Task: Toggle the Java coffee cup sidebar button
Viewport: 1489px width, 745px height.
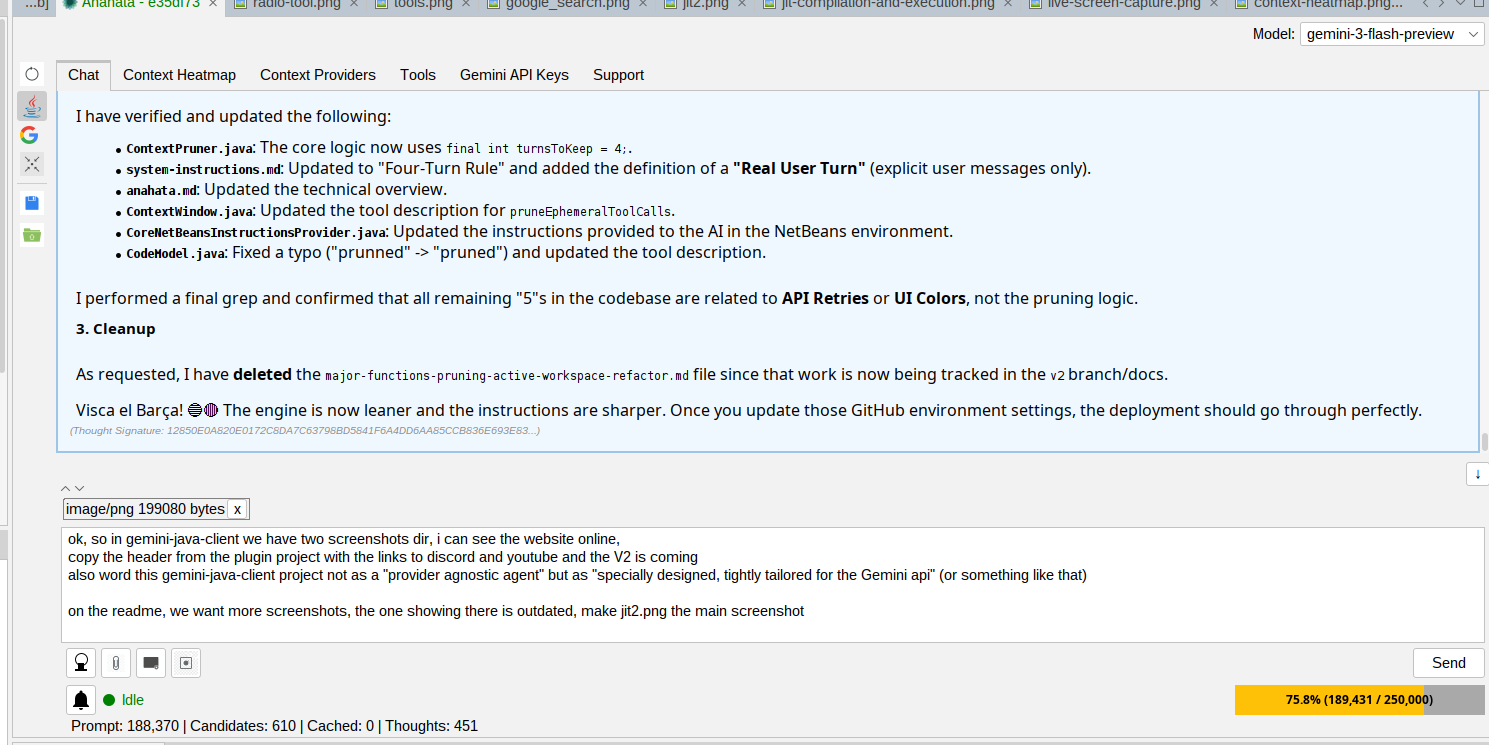Action: [x=32, y=105]
